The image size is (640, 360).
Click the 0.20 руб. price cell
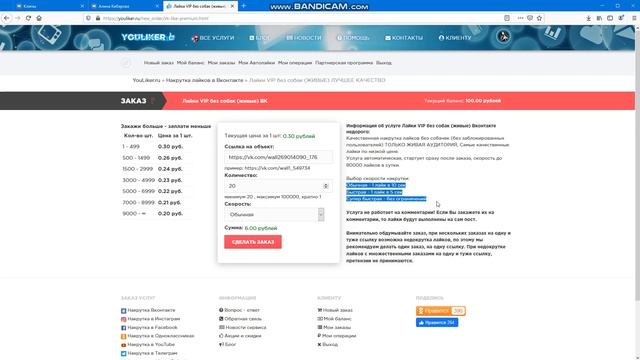point(170,213)
